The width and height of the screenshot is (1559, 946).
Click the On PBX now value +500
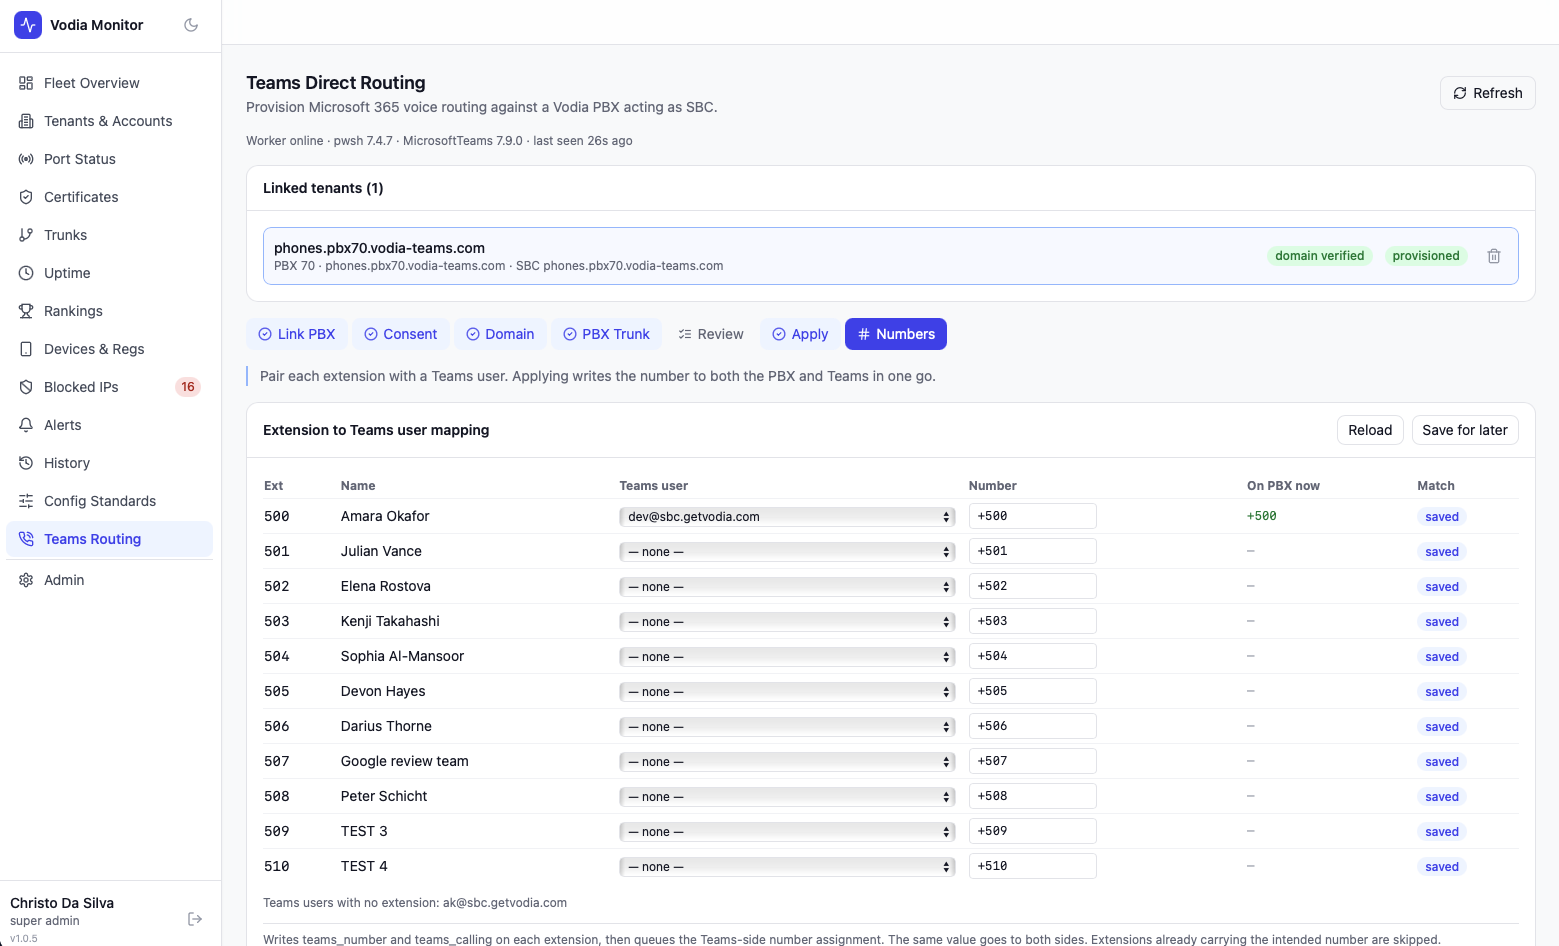[1262, 516]
